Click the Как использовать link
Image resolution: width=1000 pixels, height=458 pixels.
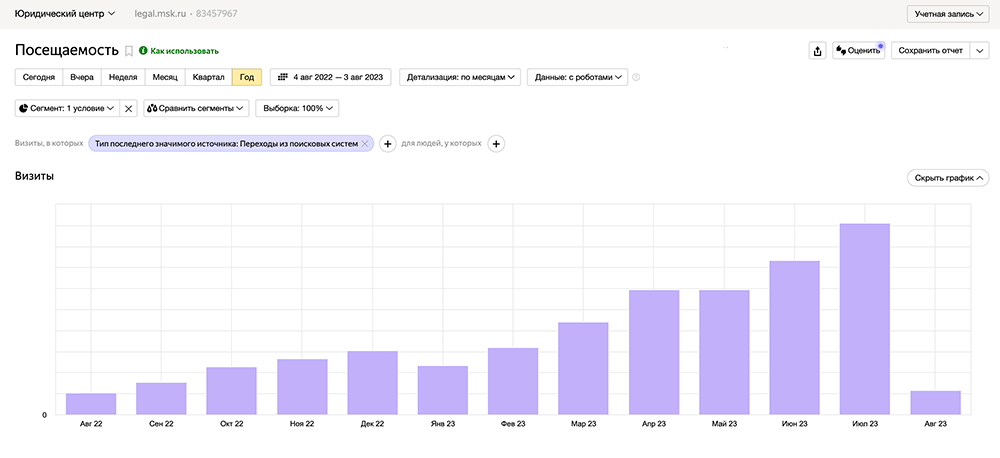pyautogui.click(x=184, y=51)
